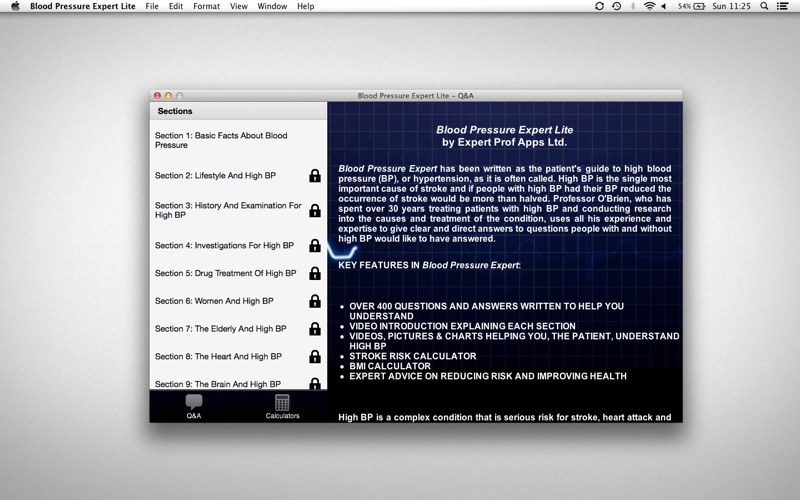Click the lock icon beside Section 2

point(315,176)
